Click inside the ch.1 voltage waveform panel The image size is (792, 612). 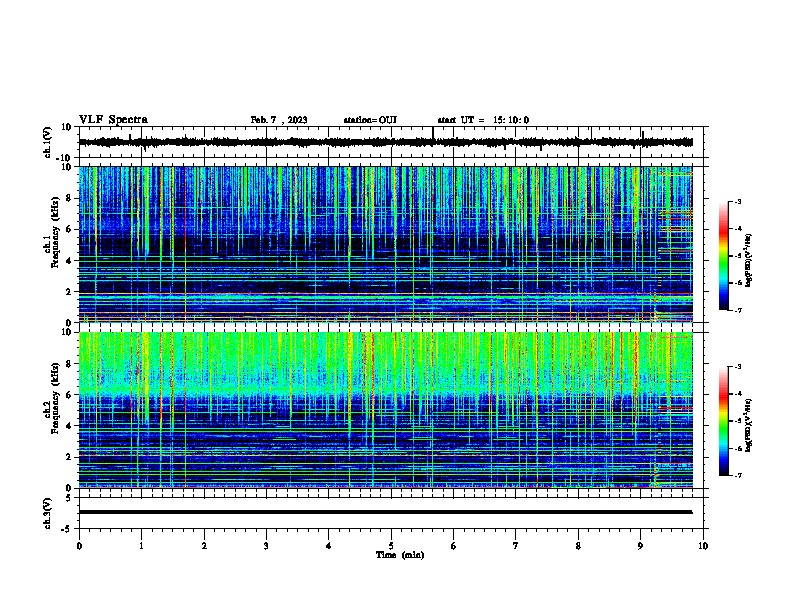(391, 142)
